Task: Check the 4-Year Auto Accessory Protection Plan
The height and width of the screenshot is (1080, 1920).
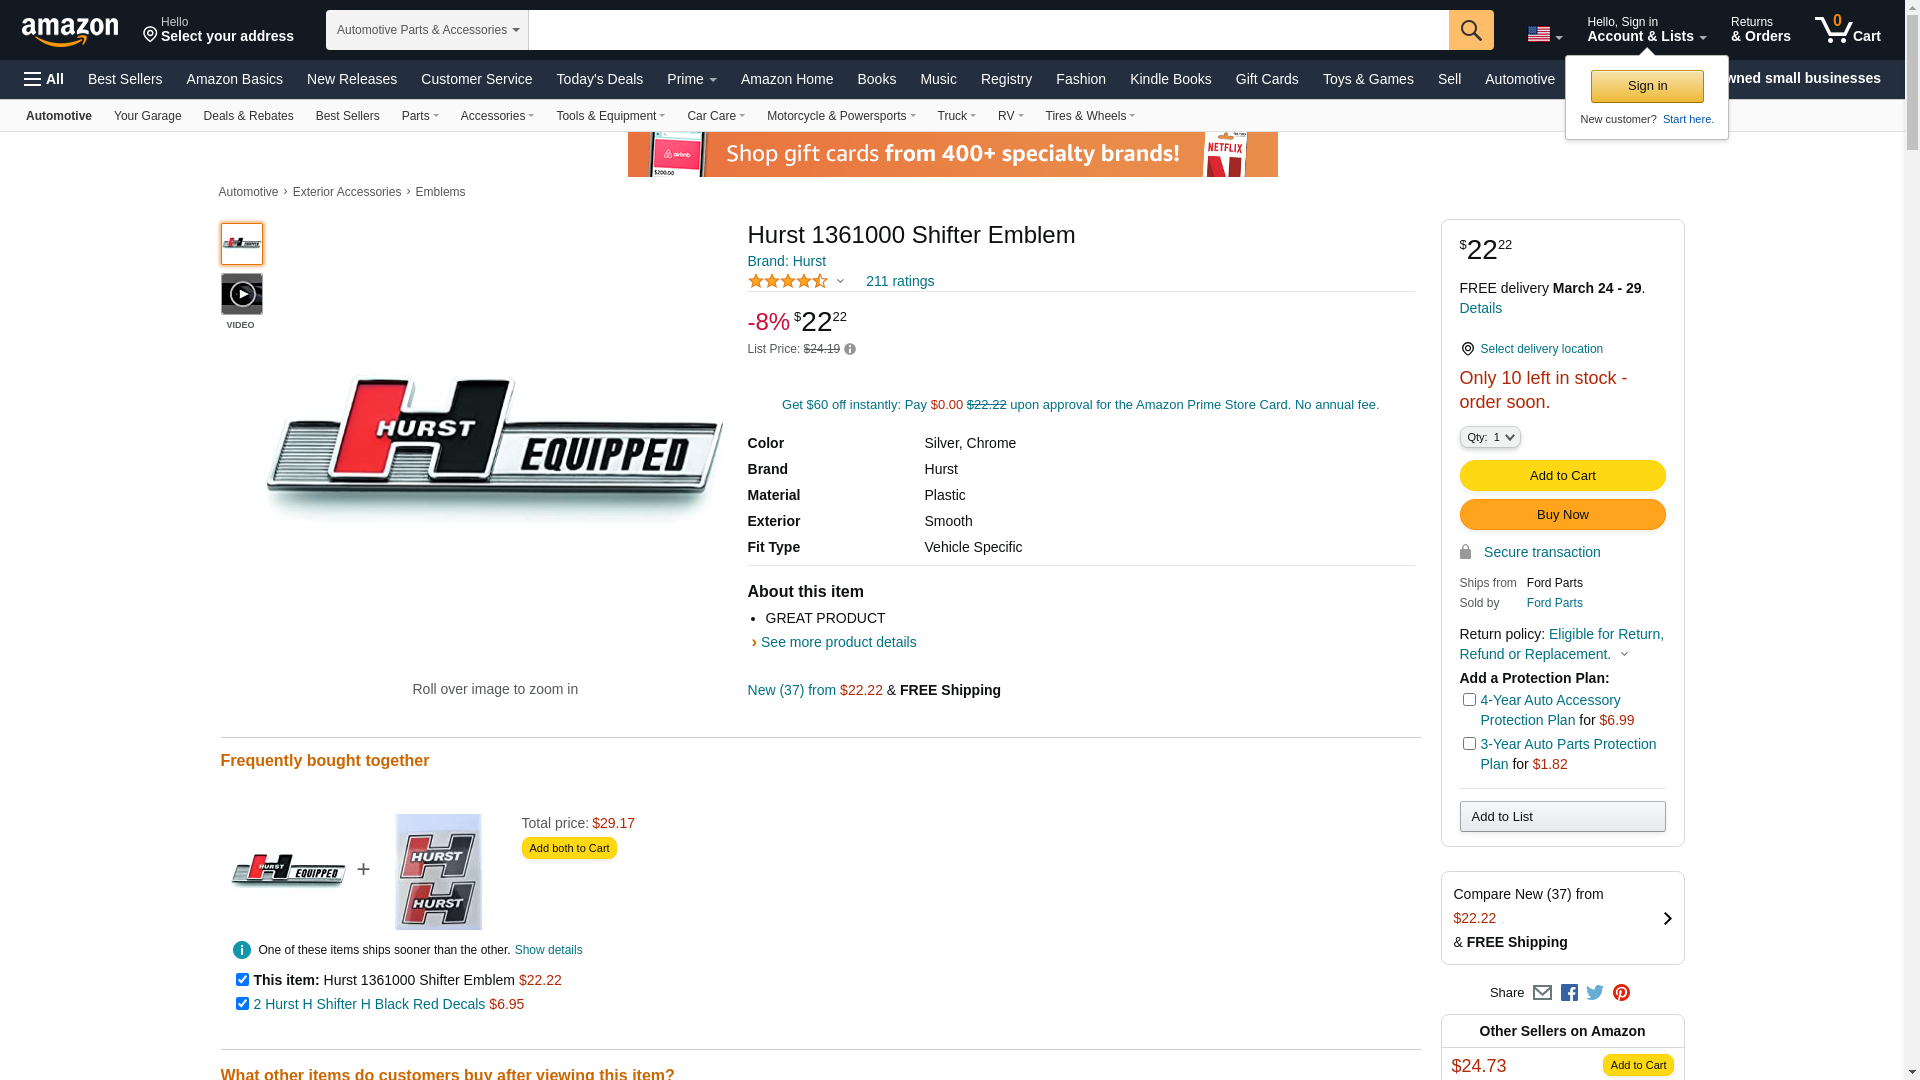Action: (x=1469, y=700)
